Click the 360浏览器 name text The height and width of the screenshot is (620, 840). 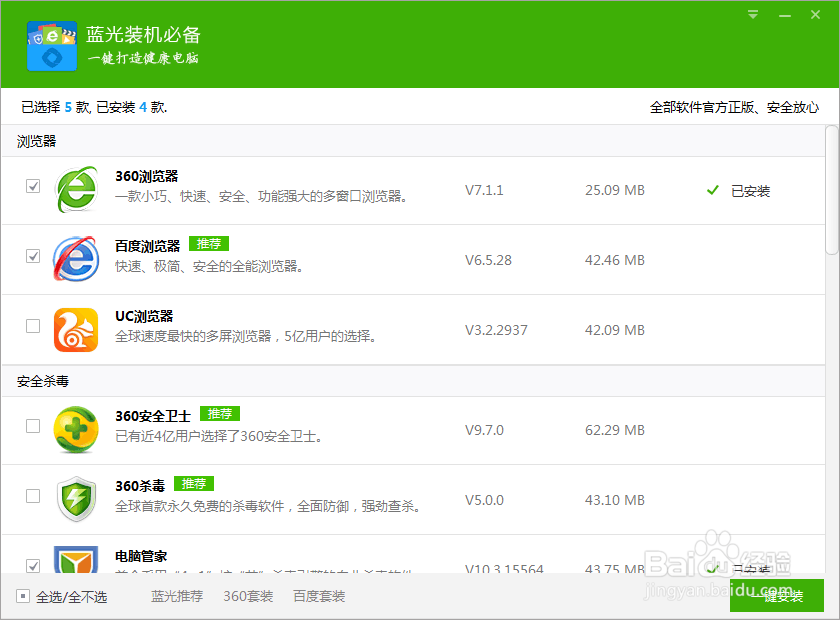147,176
